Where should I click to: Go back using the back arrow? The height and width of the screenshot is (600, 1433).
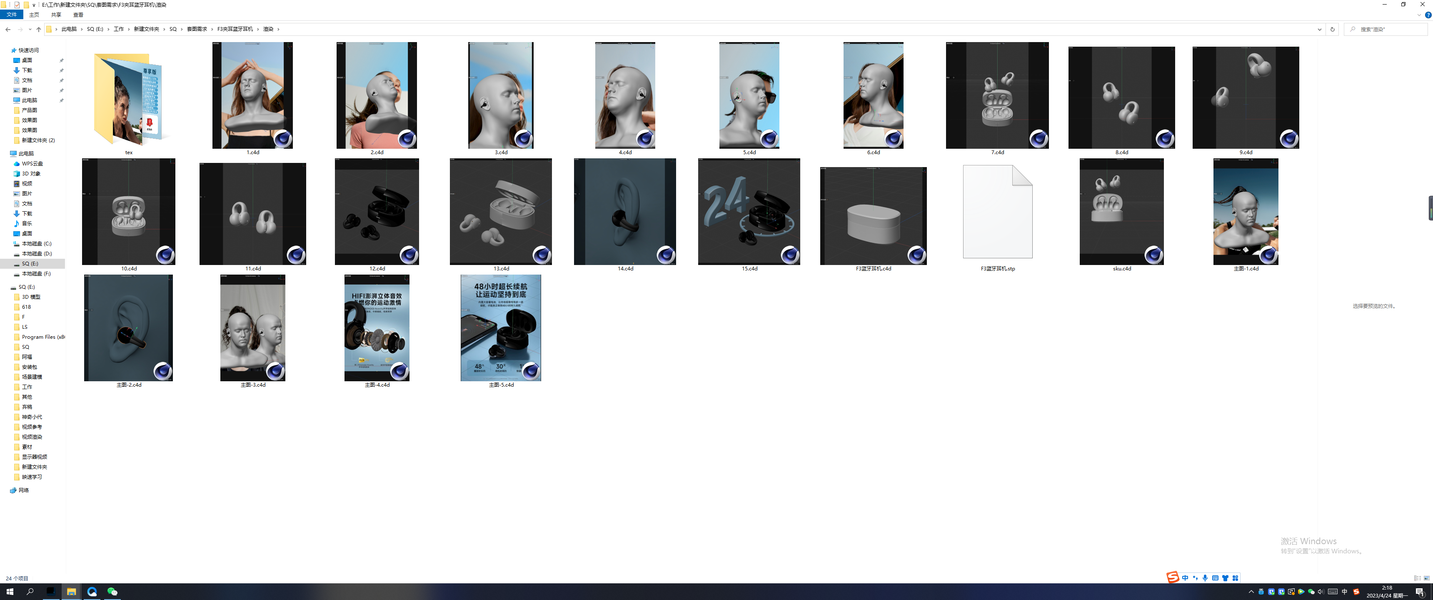[x=8, y=29]
